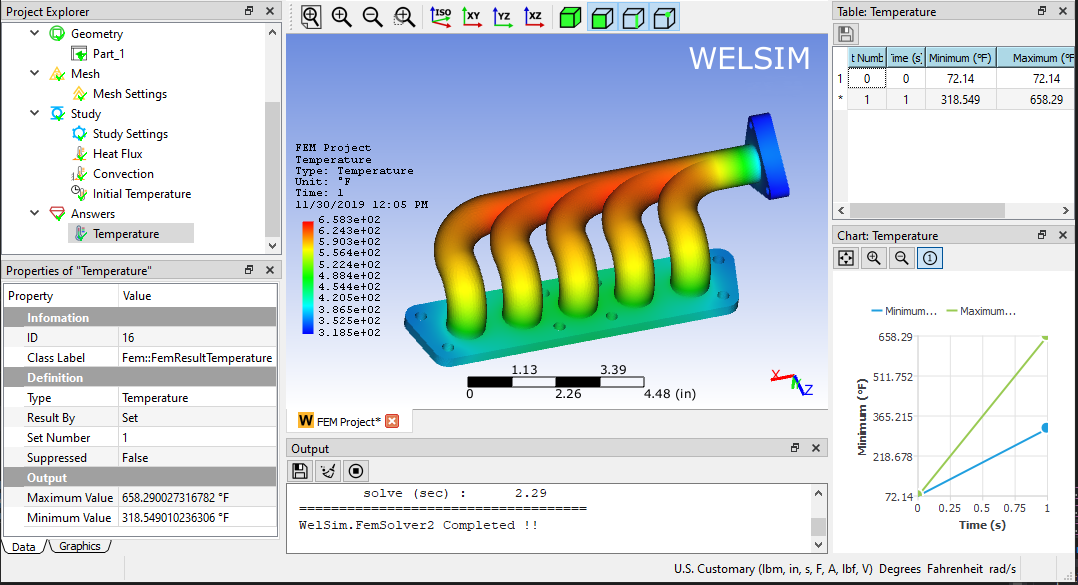Select the solid green shaded display mode
The width and height of the screenshot is (1078, 585).
[x=570, y=17]
